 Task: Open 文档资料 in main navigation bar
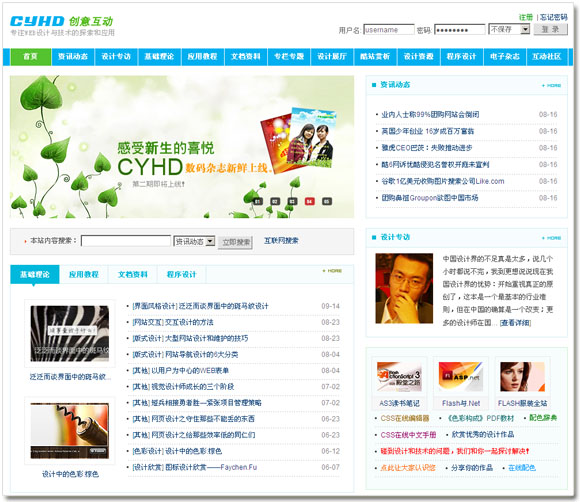pos(246,57)
